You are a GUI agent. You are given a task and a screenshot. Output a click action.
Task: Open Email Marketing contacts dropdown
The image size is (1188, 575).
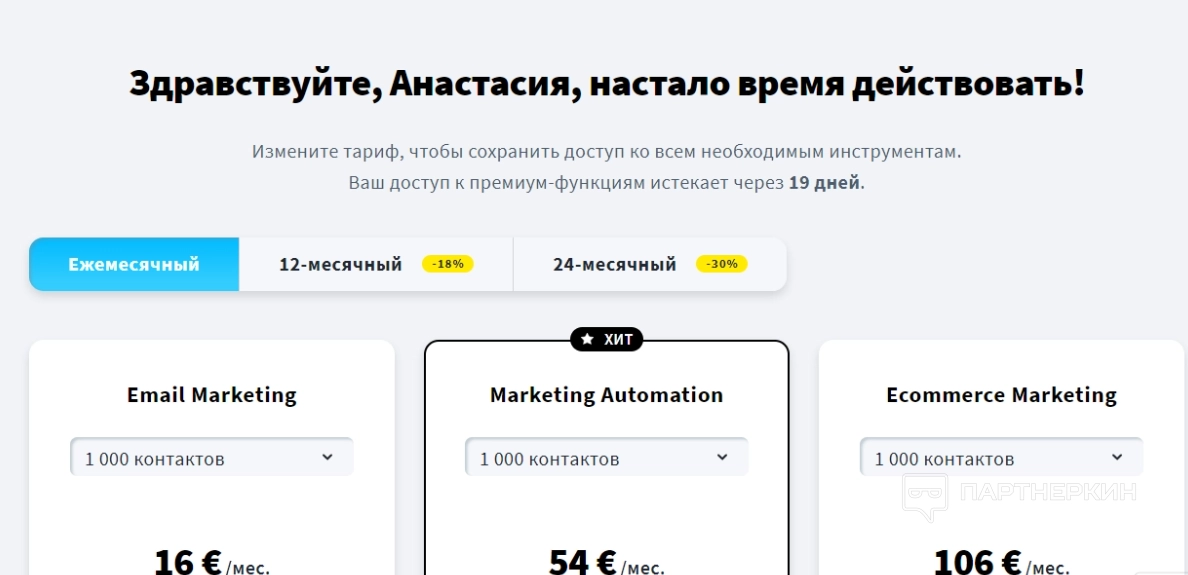coord(211,459)
